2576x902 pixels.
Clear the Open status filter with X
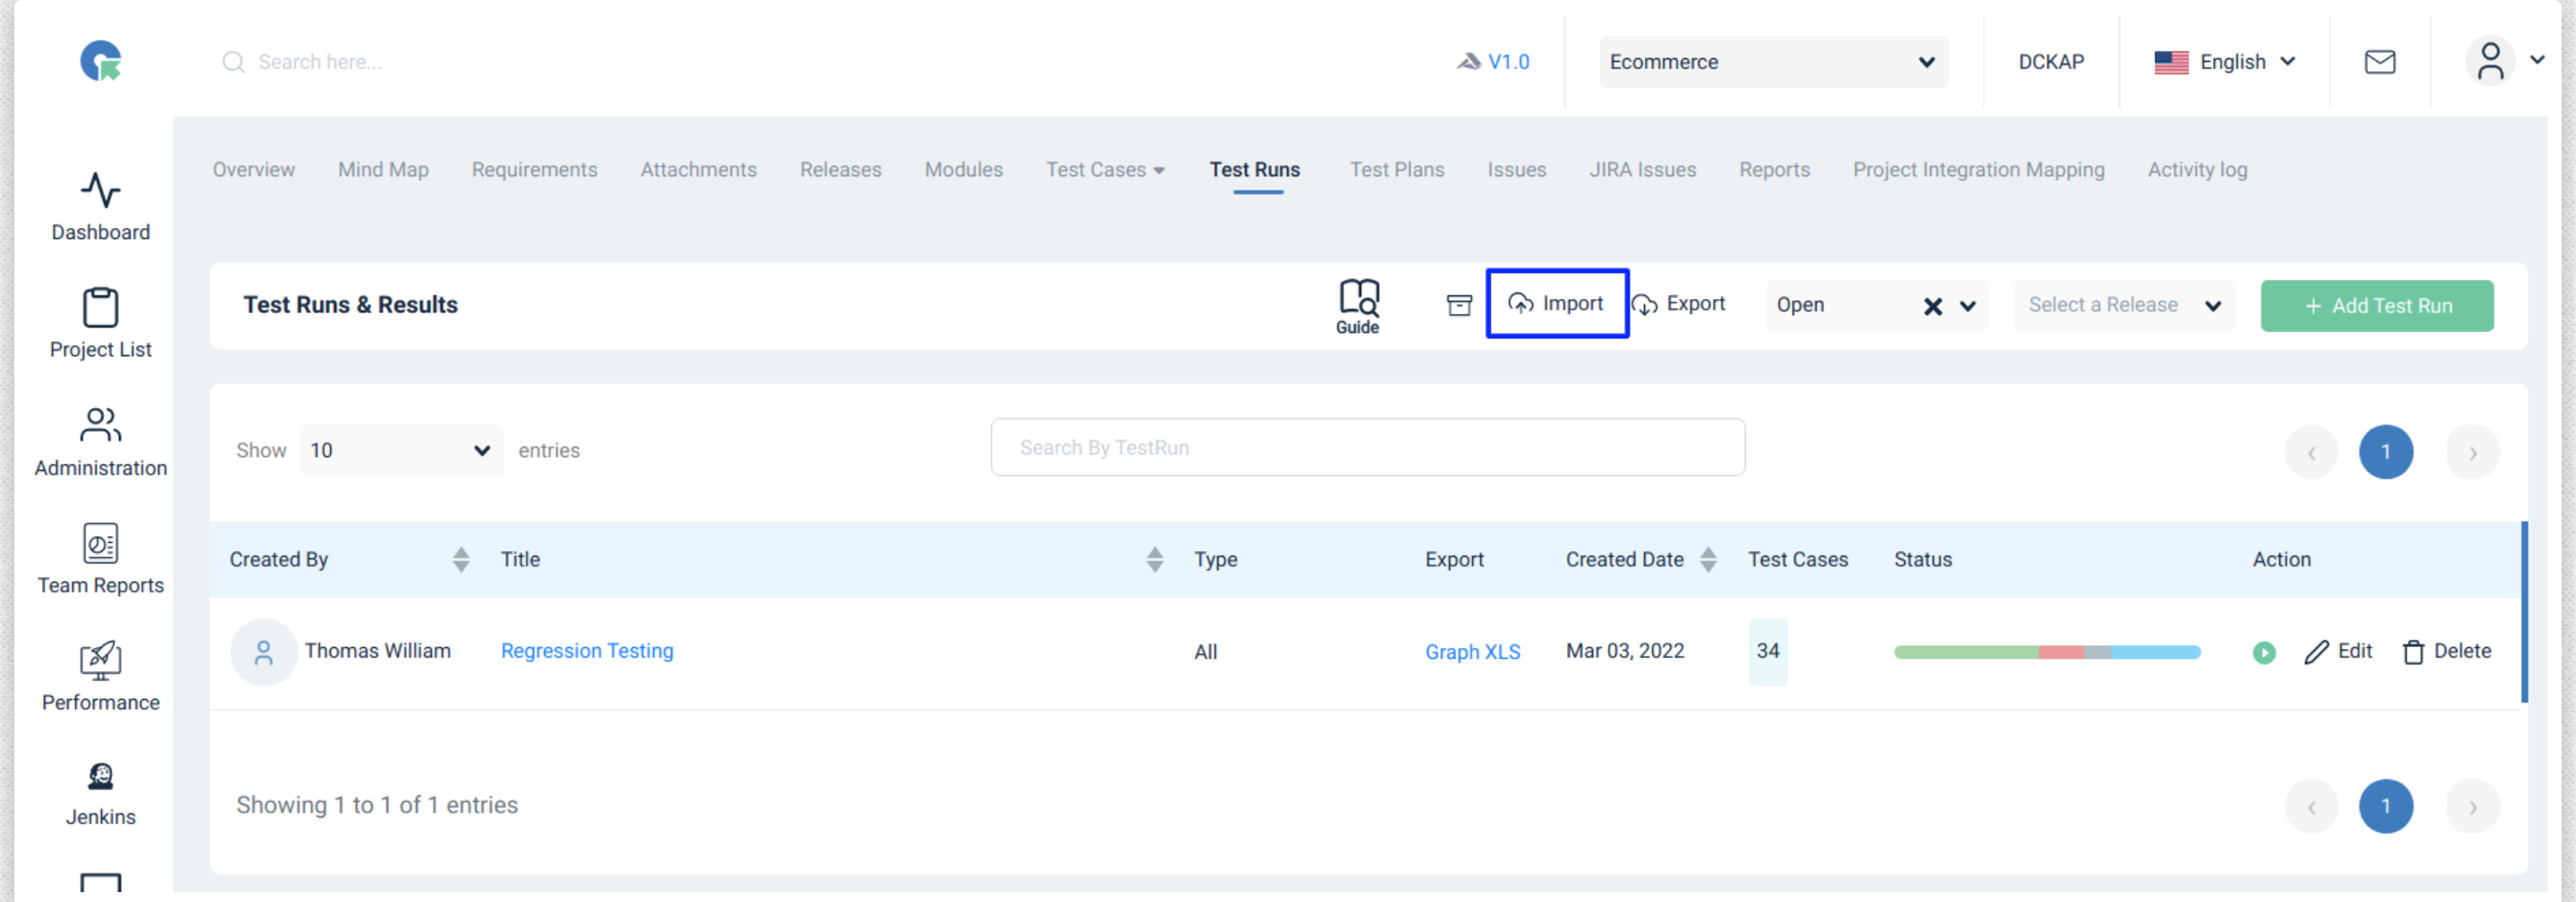point(1932,306)
